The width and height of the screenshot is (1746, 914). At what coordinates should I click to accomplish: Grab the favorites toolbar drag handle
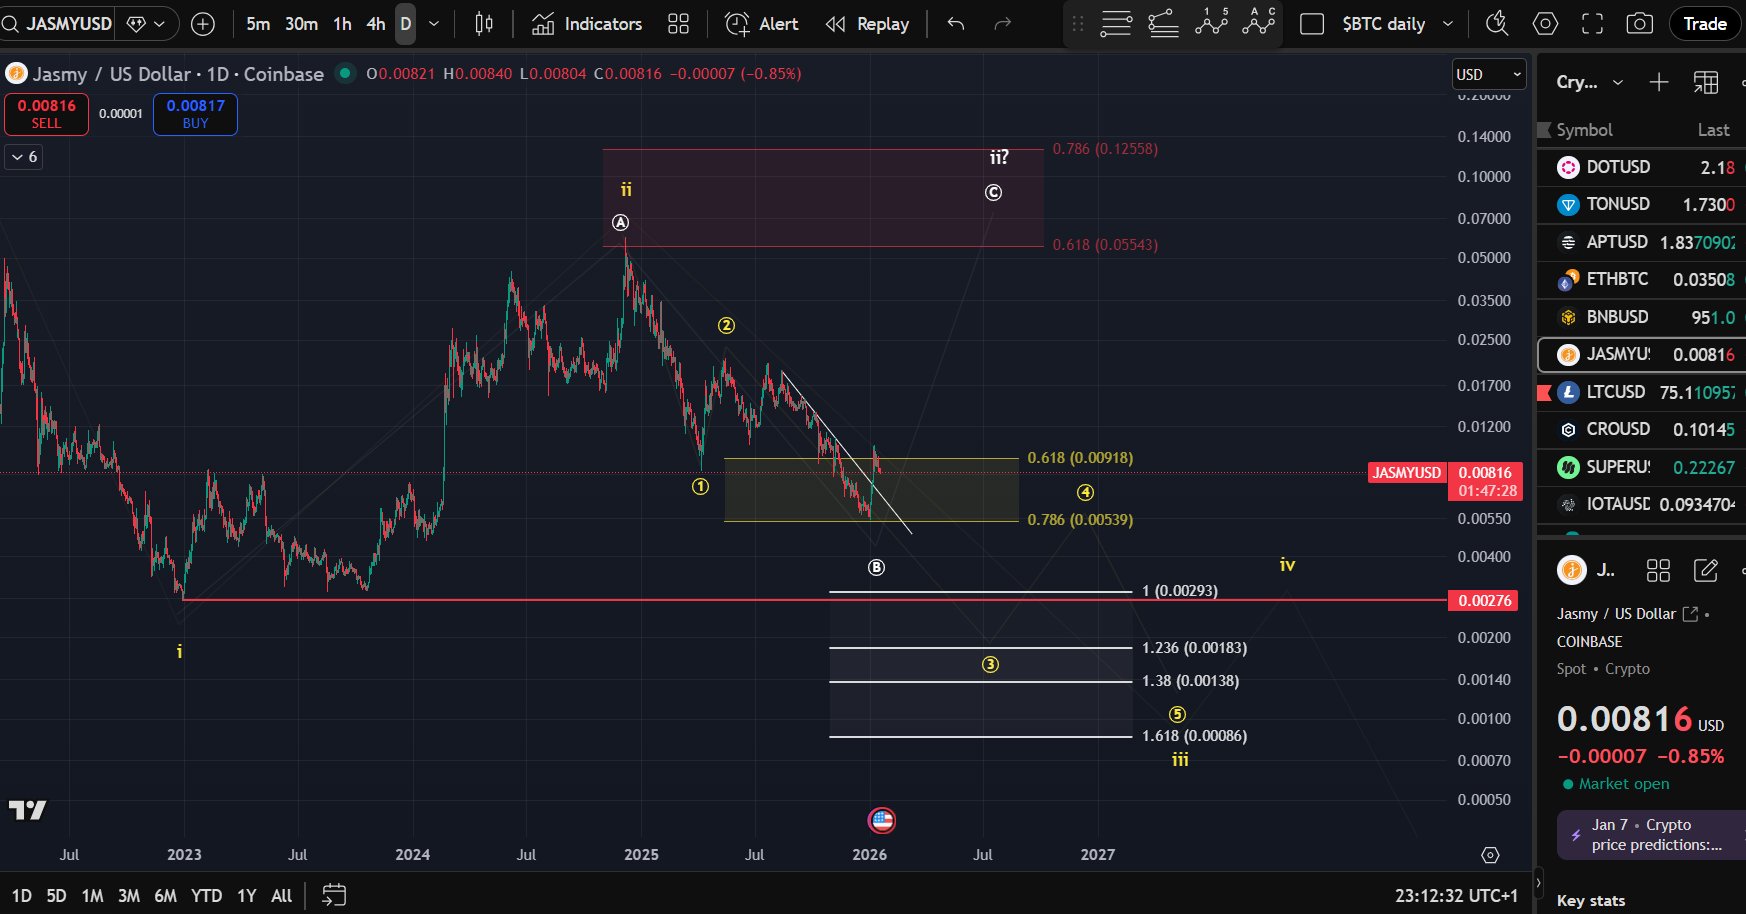point(1078,24)
